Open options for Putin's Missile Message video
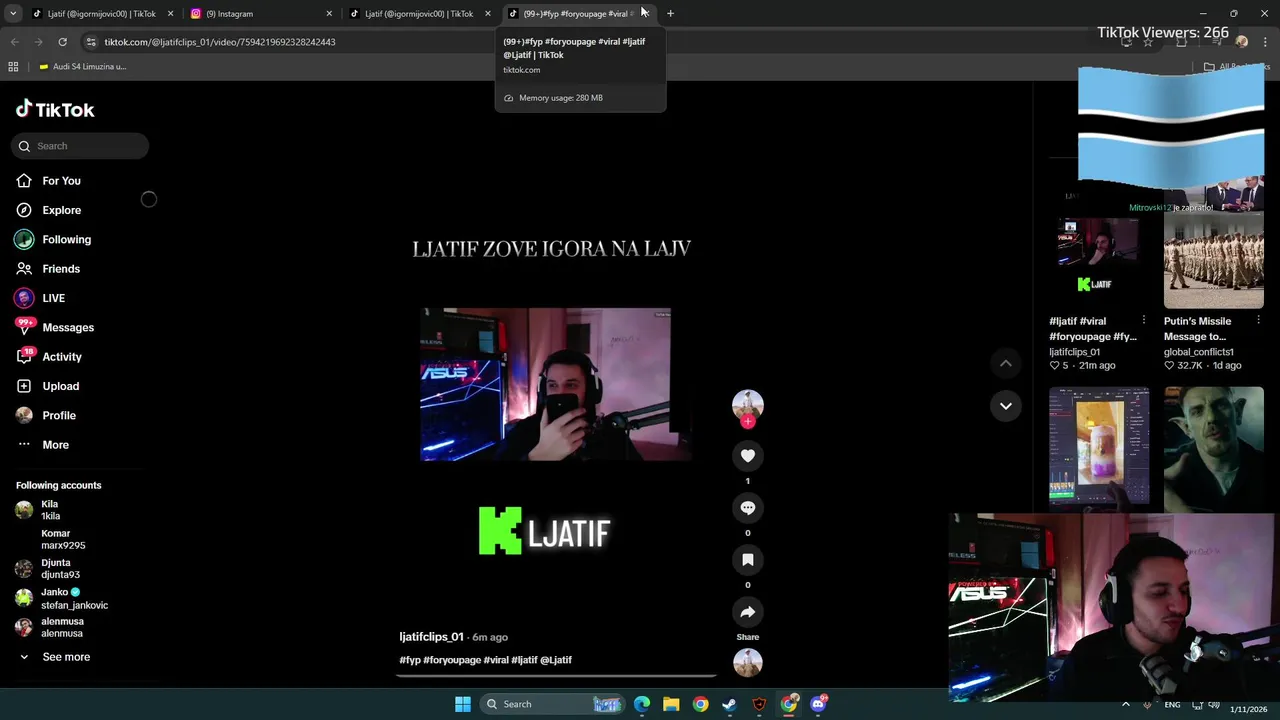 pos(1258,321)
